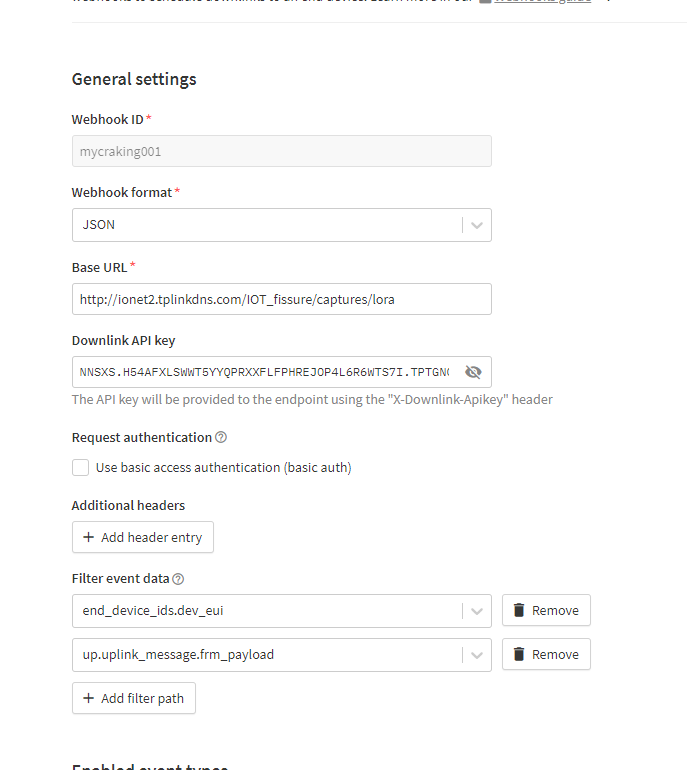Expand the Webhook format chevron arrow
This screenshot has width=687, height=770.
(x=477, y=225)
